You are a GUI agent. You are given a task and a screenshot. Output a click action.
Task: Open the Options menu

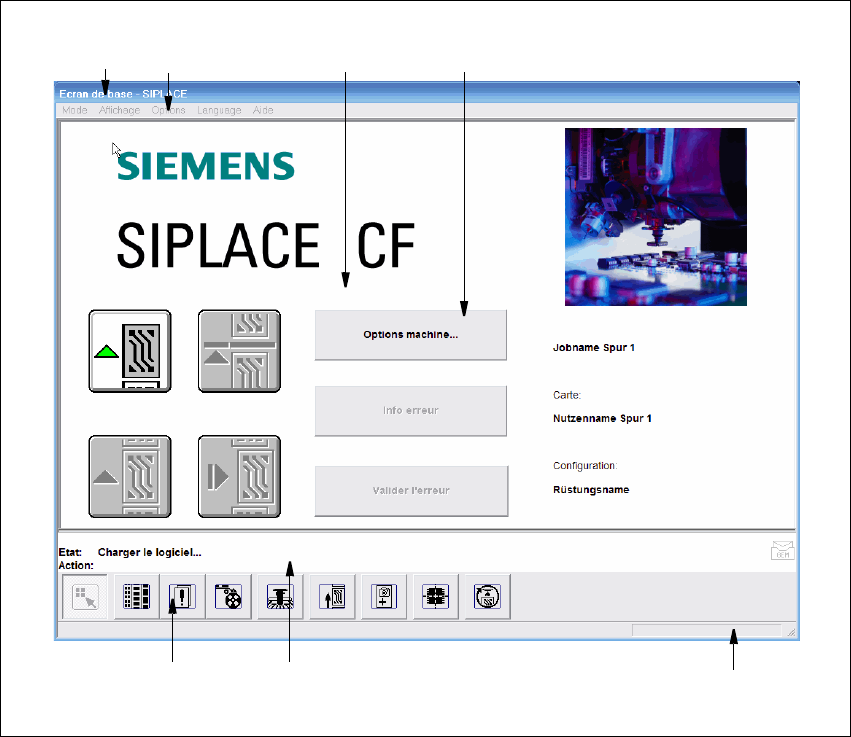click(168, 110)
